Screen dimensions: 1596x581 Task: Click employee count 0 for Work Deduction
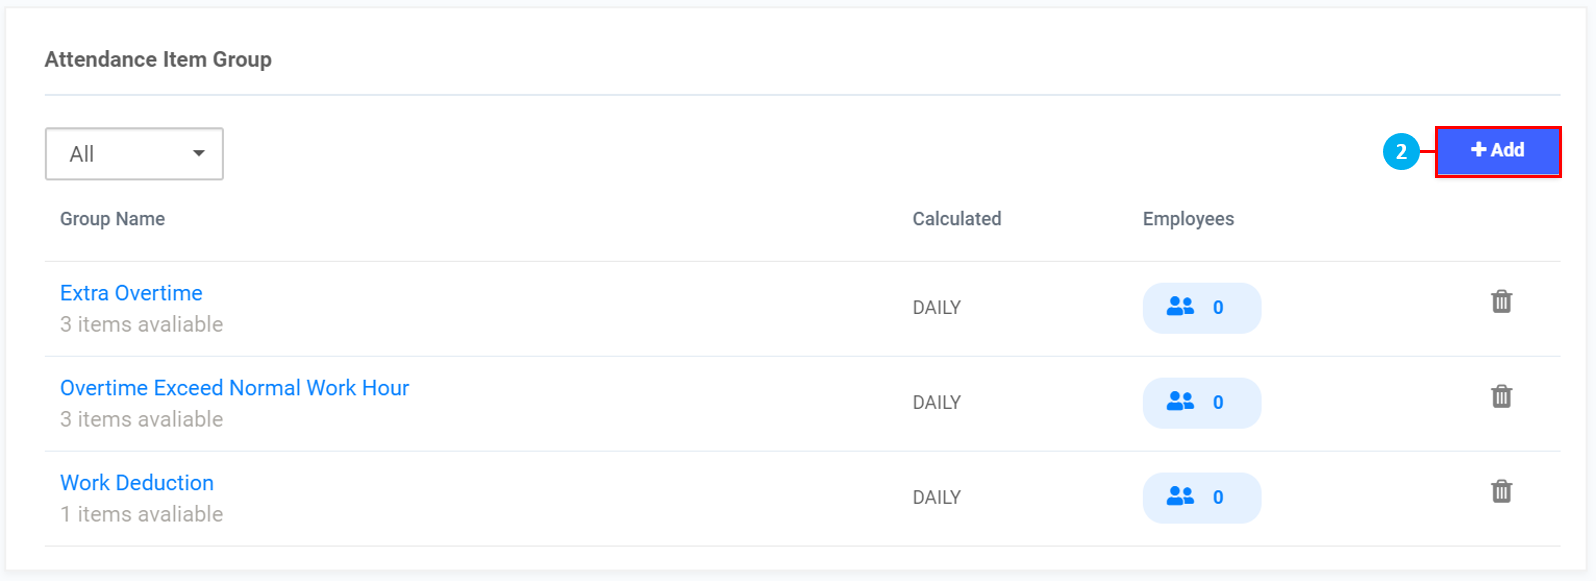coord(1218,497)
